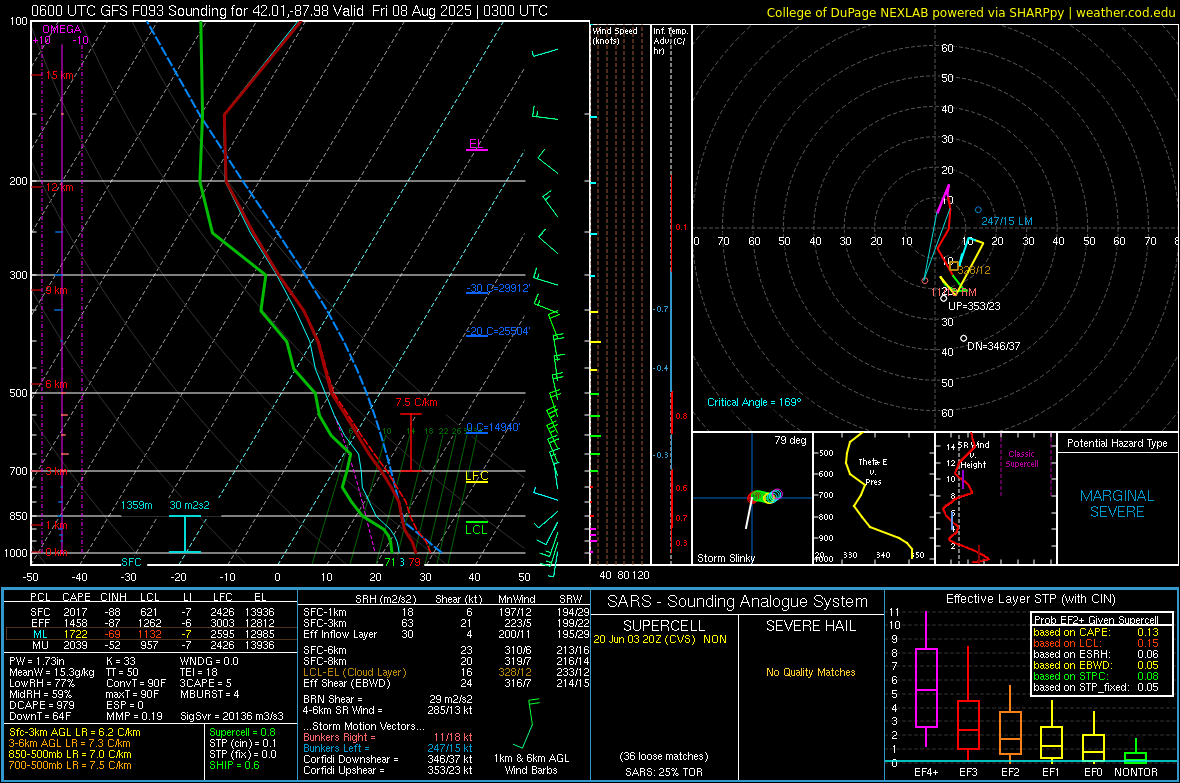Click the '-30 C=29912'' height label
Viewport: 1180px width, 783px height.
(498, 288)
